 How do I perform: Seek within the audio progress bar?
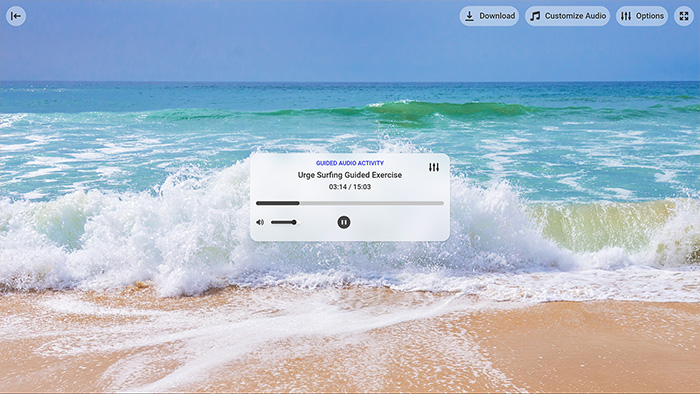[350, 203]
